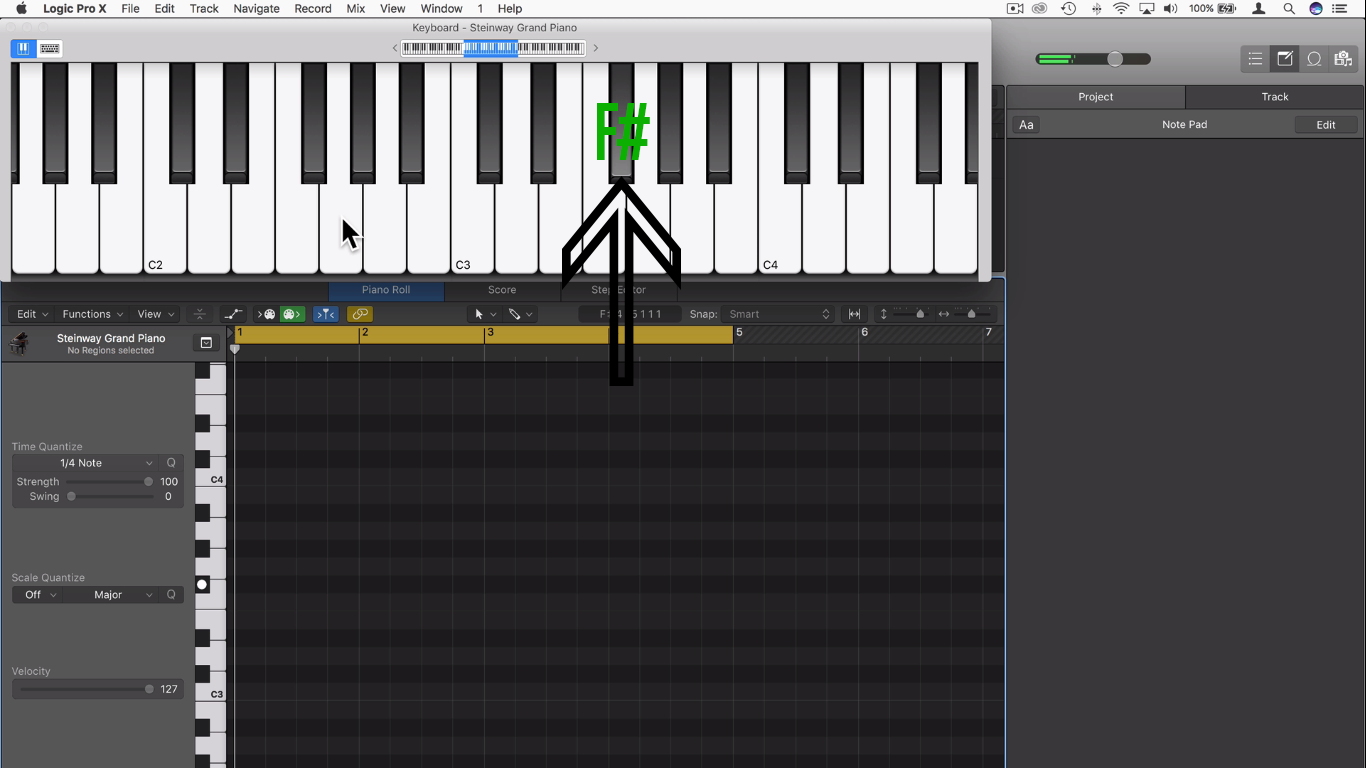The height and width of the screenshot is (768, 1366).
Task: Open Spotlight search icon
Action: pos(1289,9)
